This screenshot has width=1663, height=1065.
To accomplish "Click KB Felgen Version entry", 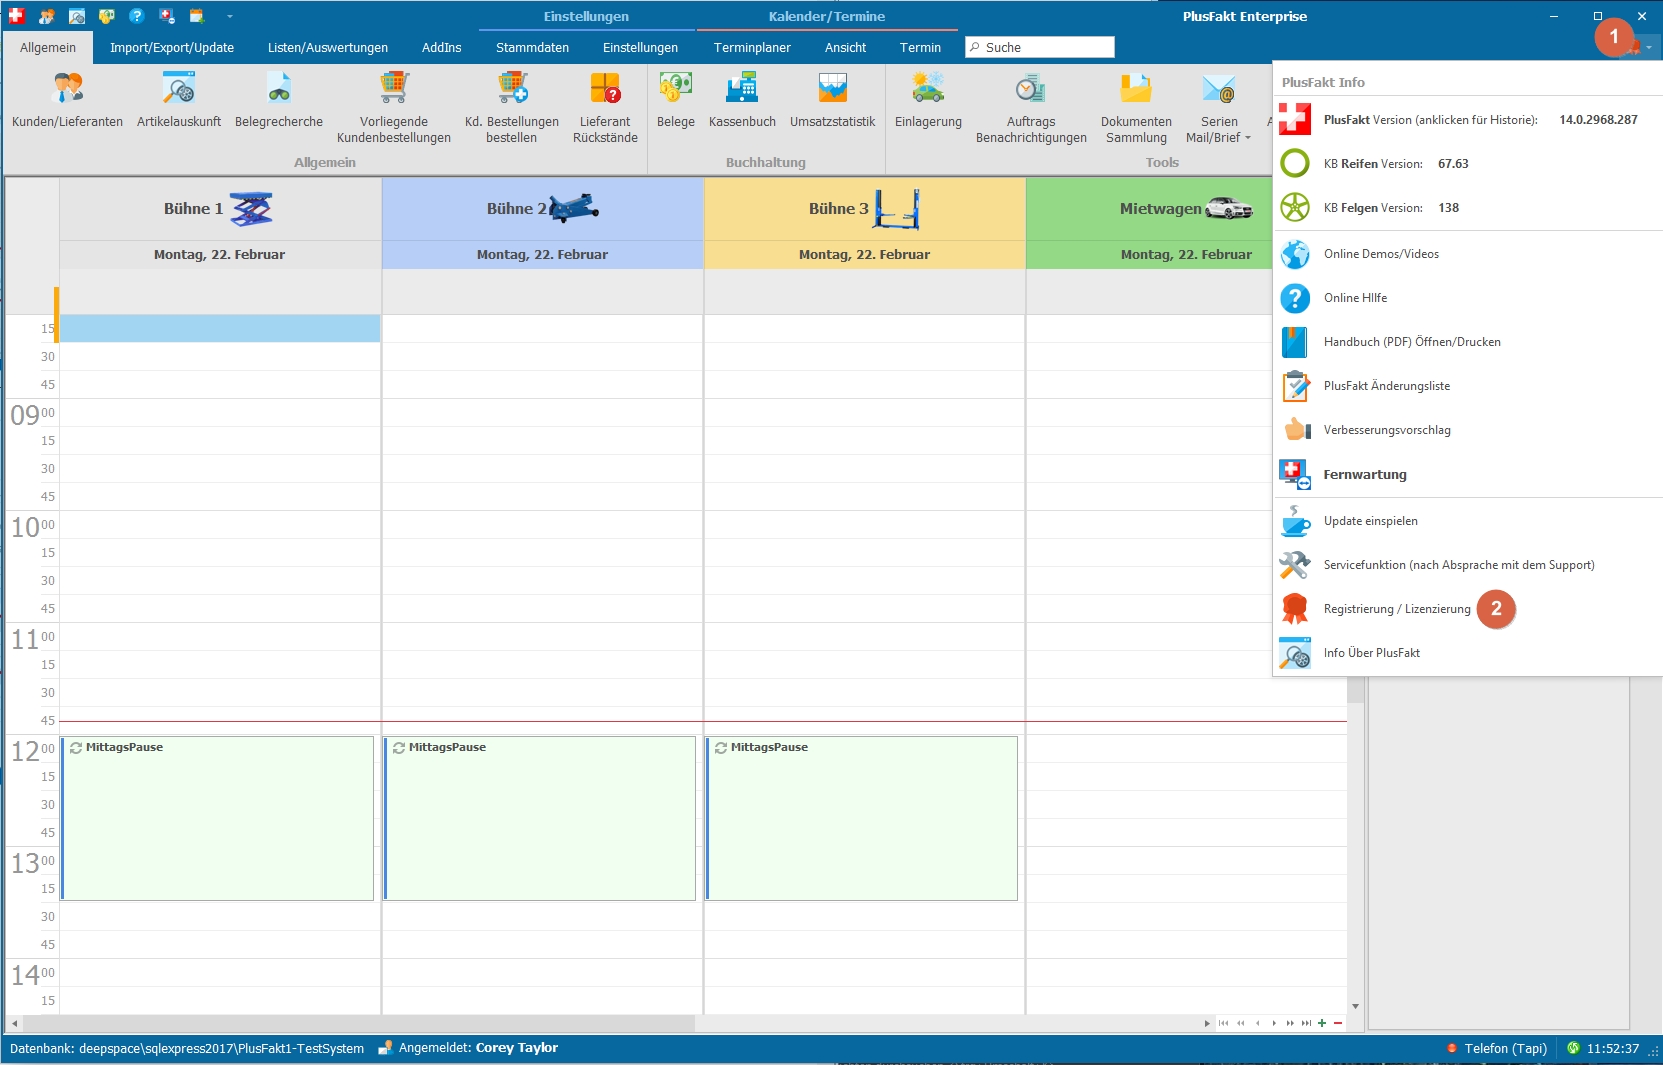I will pyautogui.click(x=1467, y=207).
